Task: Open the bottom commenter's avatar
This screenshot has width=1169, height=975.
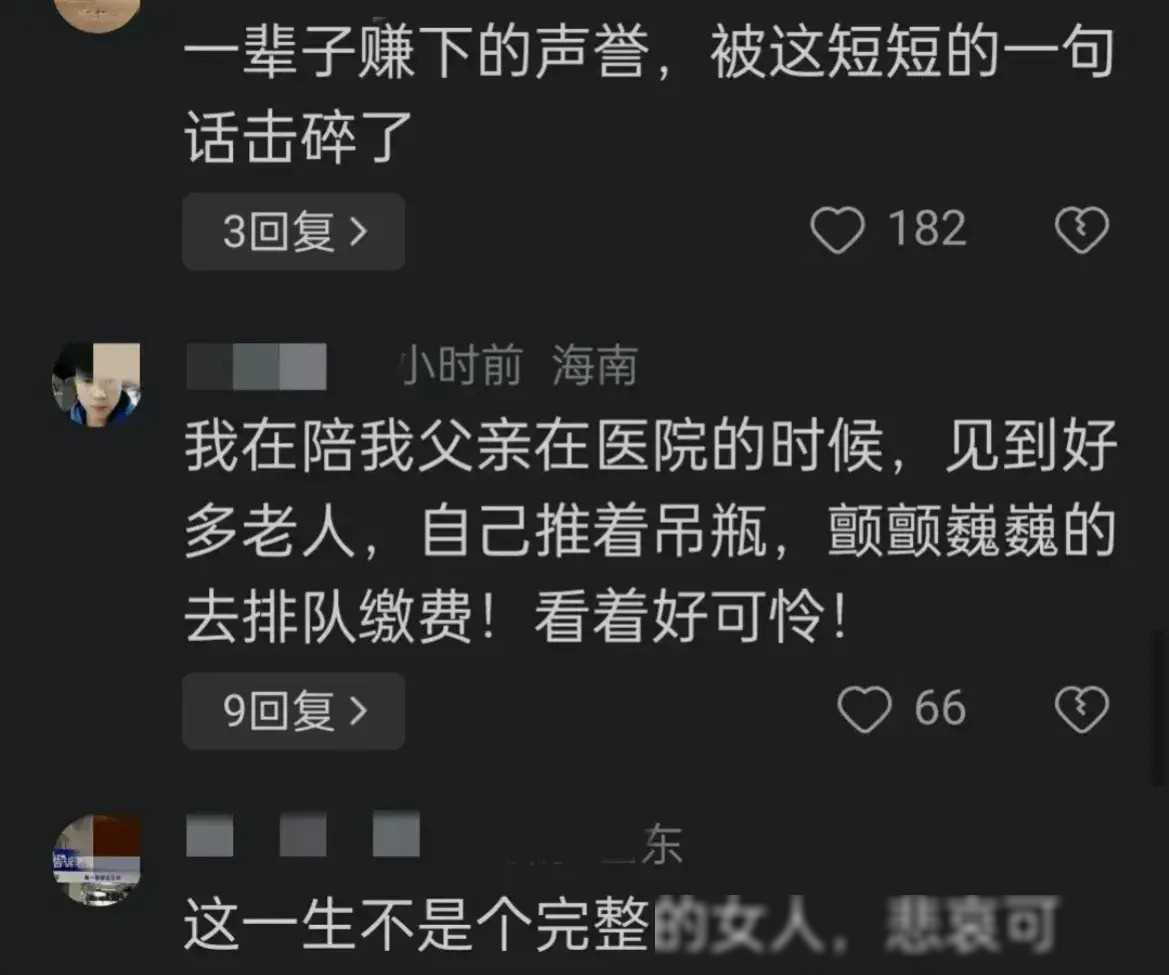Action: [x=96, y=860]
